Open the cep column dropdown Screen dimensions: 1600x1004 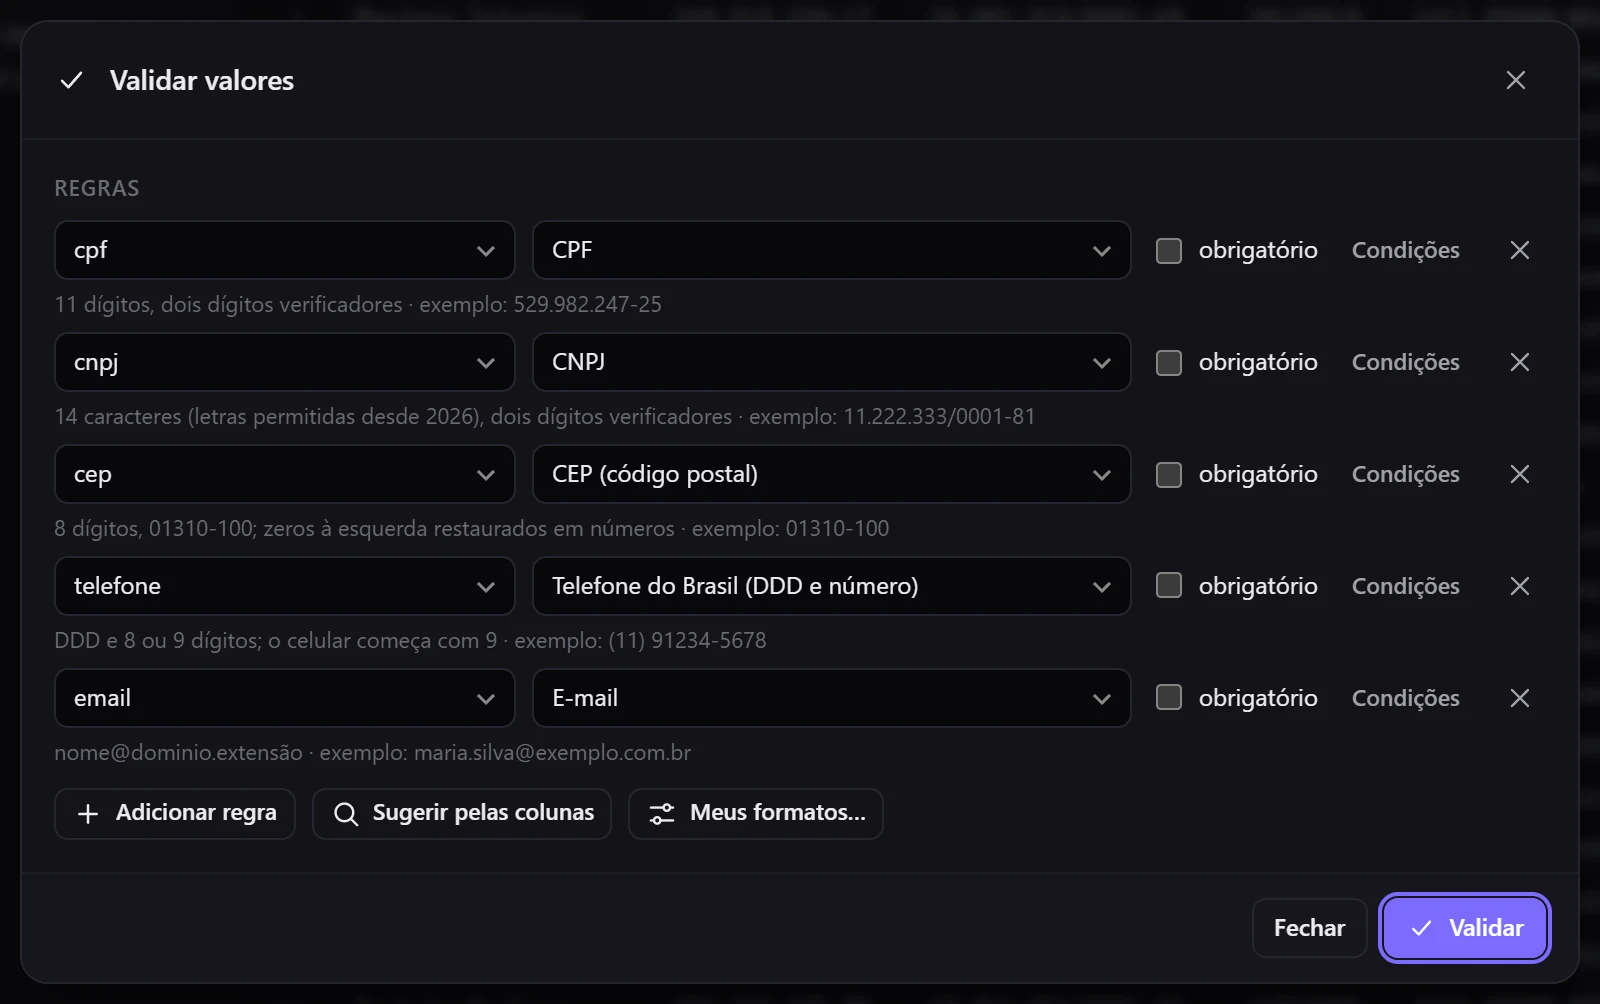[285, 474]
